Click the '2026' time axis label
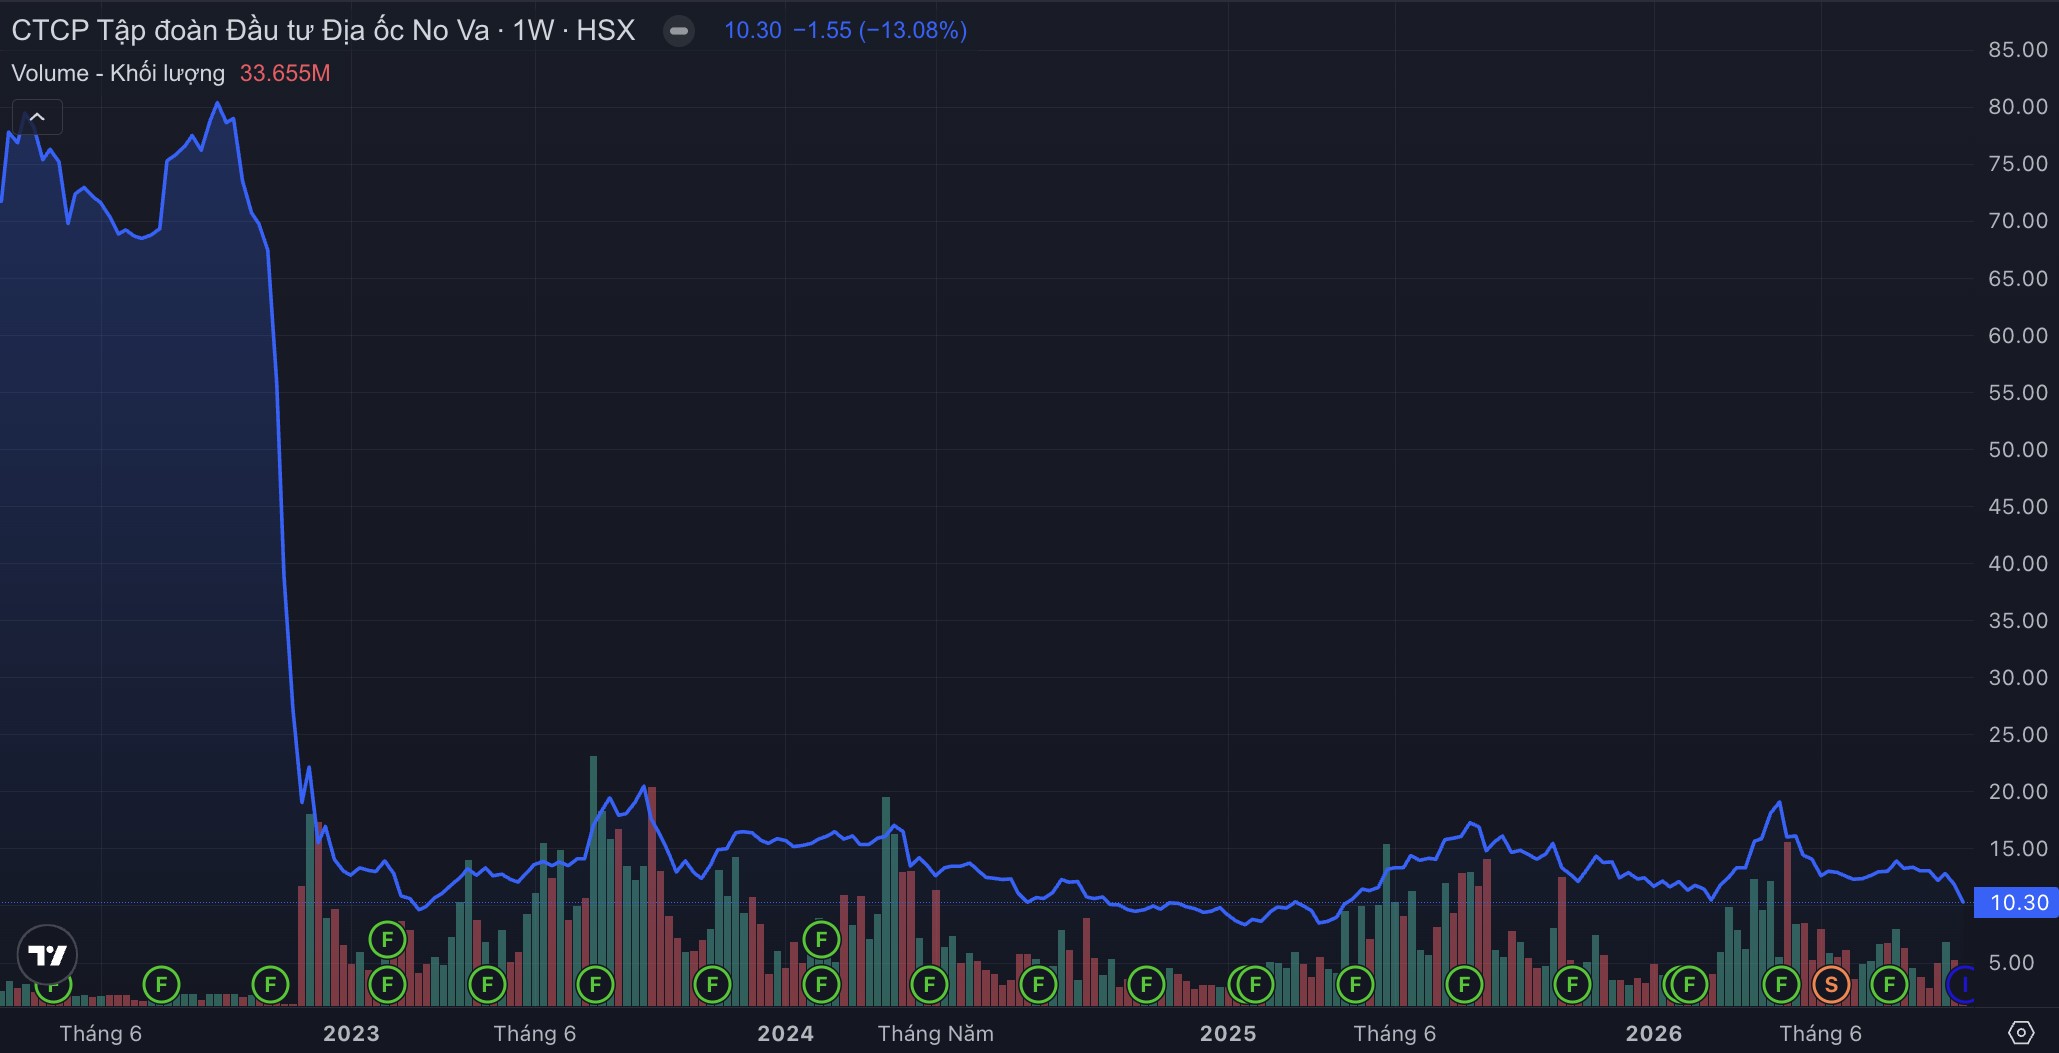 click(1653, 1033)
